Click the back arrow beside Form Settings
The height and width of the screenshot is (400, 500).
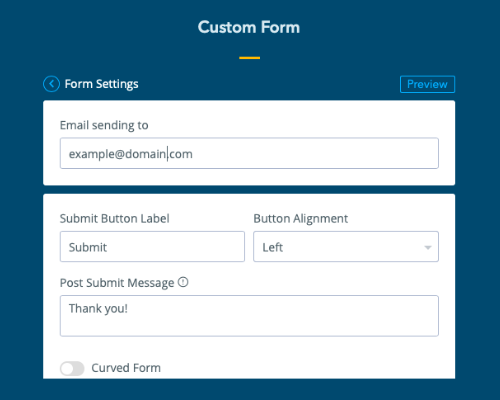point(51,84)
